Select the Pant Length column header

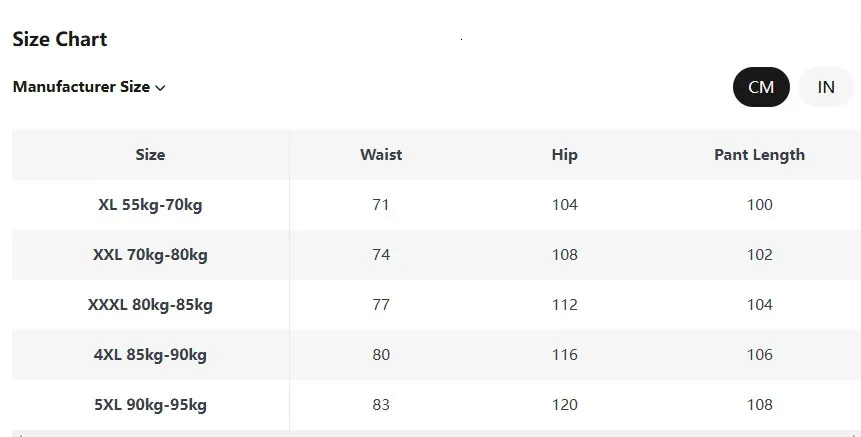click(759, 155)
